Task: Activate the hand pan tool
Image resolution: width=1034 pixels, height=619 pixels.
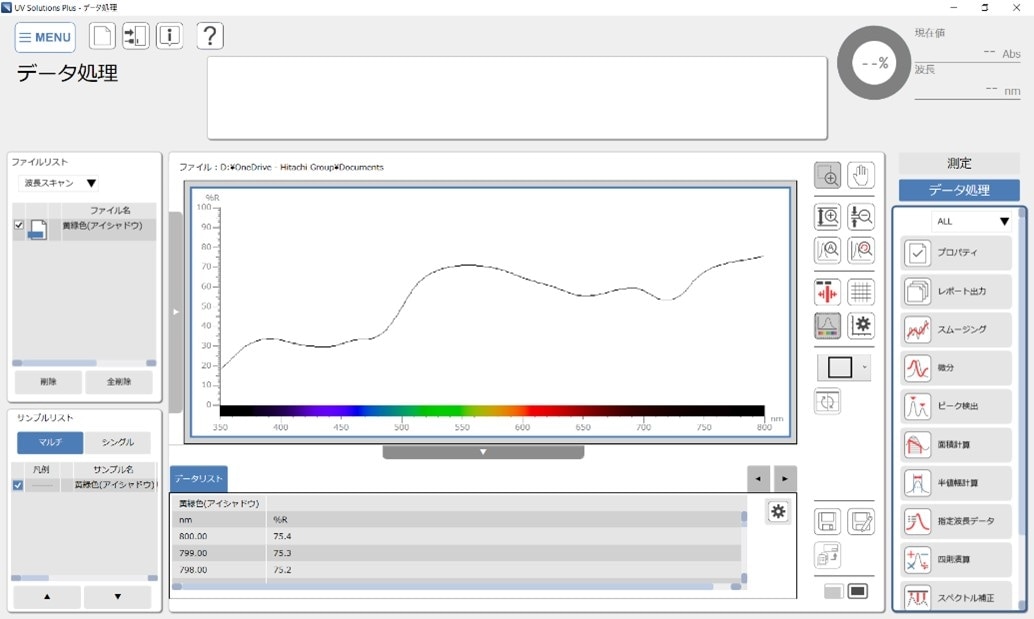Action: point(861,176)
